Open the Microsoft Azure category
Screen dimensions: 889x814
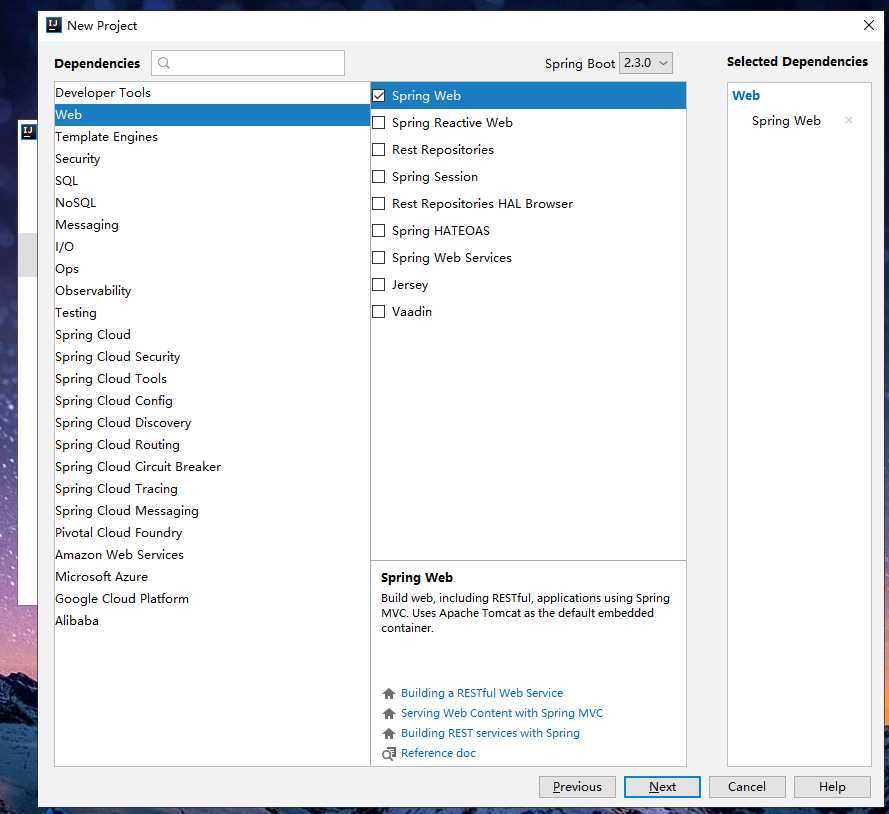coord(212,576)
